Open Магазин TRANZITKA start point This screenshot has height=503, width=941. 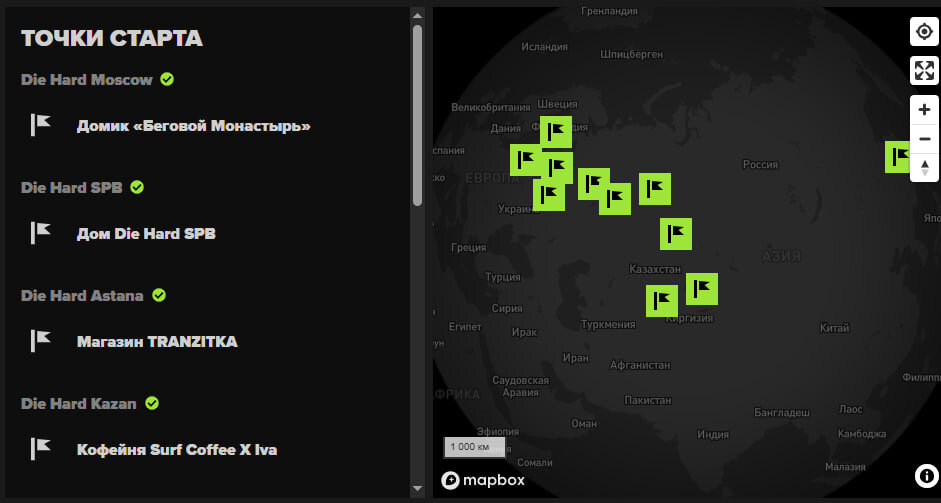click(x=157, y=342)
